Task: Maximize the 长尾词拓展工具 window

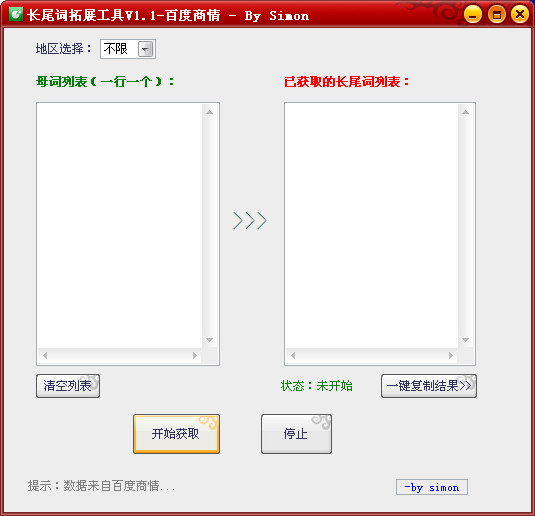Action: tap(496, 15)
